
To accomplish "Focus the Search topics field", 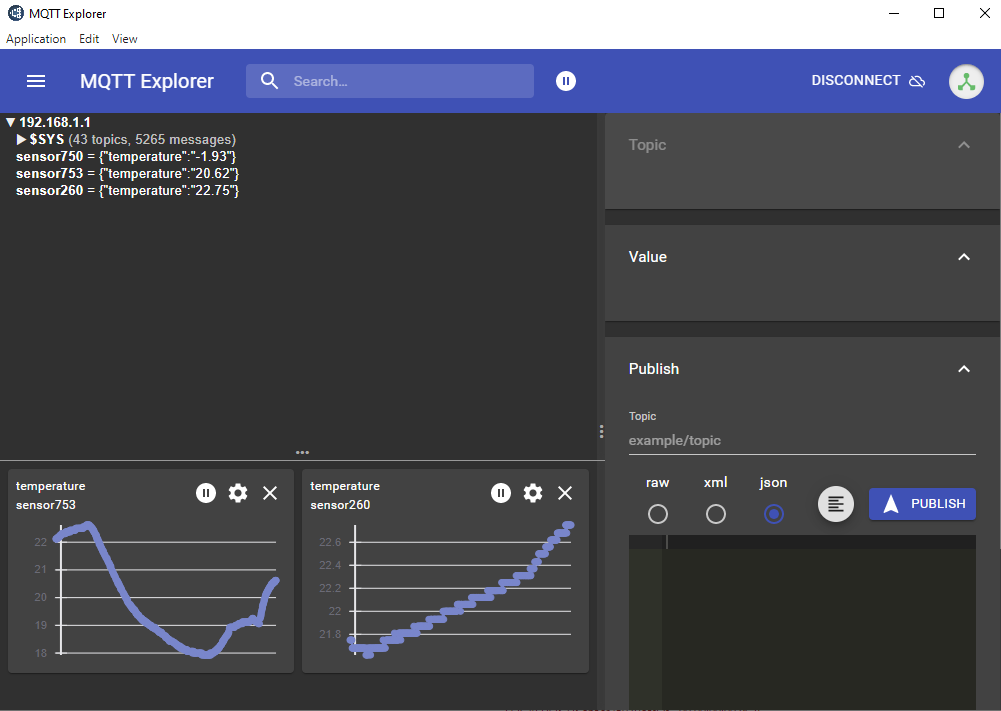I will click(x=390, y=81).
